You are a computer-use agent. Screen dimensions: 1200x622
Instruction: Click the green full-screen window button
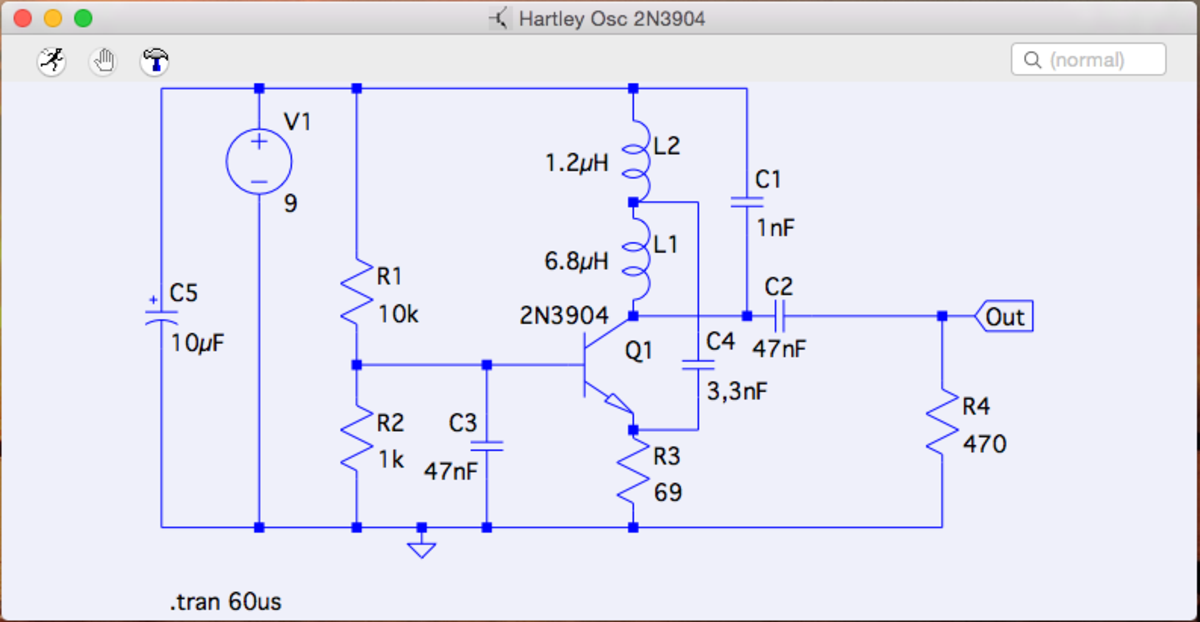[x=84, y=19]
